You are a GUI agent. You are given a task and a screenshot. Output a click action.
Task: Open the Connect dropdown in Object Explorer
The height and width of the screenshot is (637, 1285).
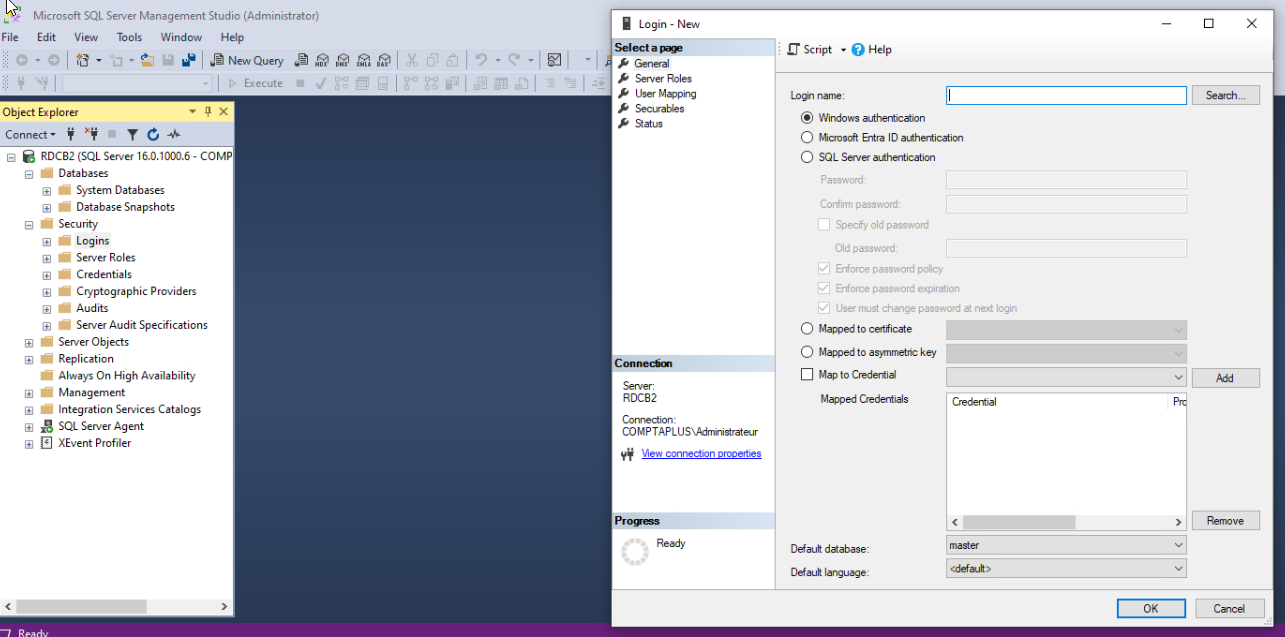click(x=30, y=134)
